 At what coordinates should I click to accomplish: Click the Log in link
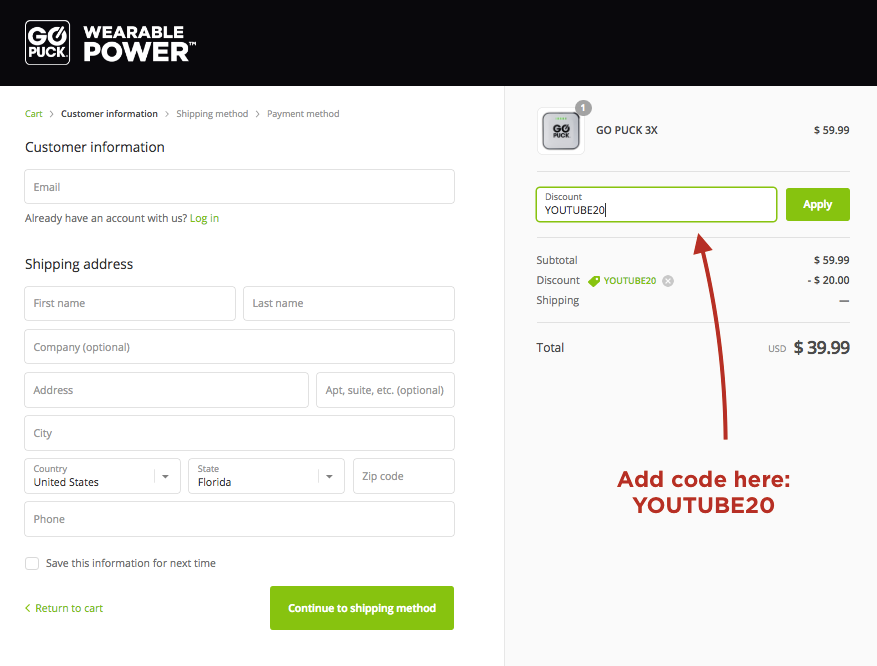(x=204, y=218)
